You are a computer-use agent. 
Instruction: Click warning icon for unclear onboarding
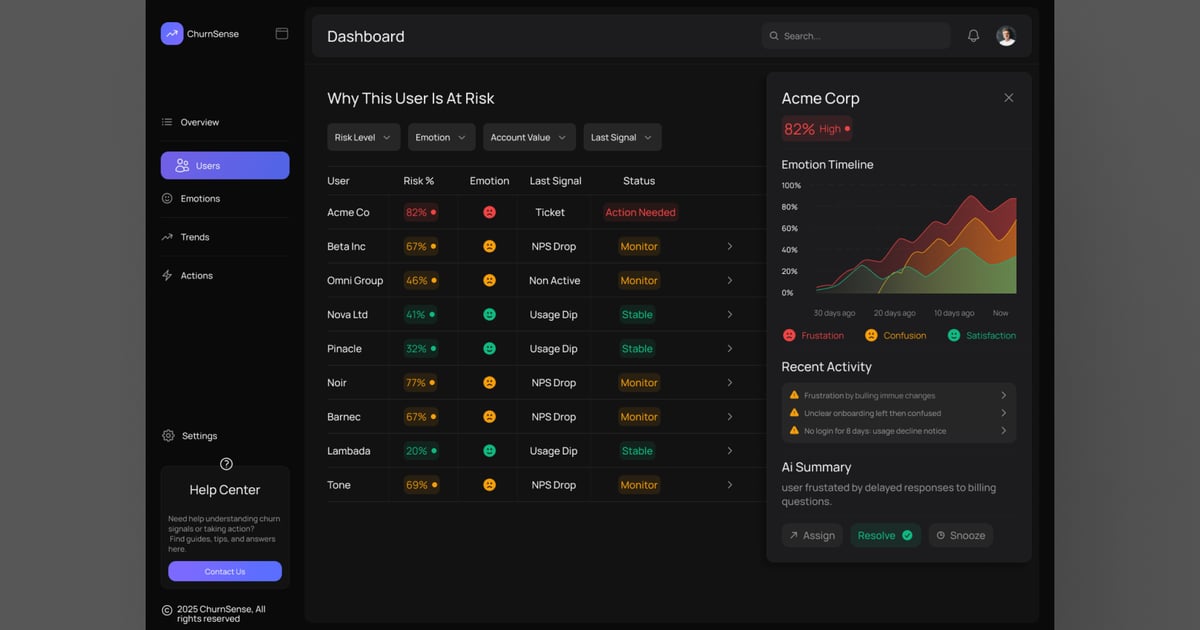coord(795,412)
